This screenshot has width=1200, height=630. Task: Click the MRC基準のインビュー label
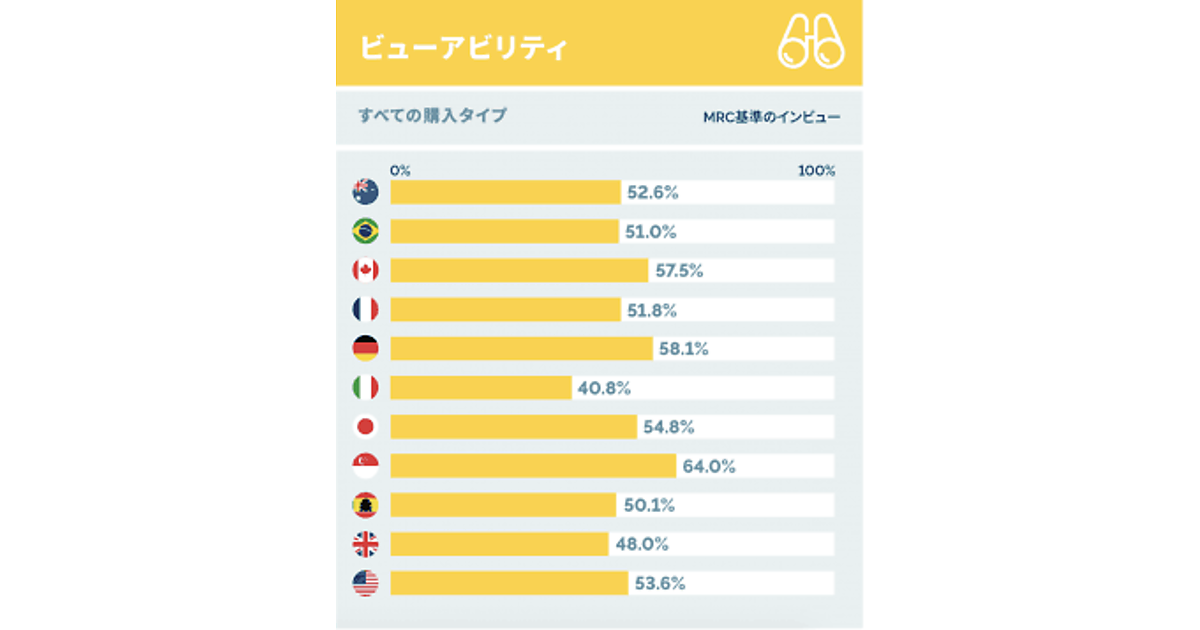tap(771, 117)
